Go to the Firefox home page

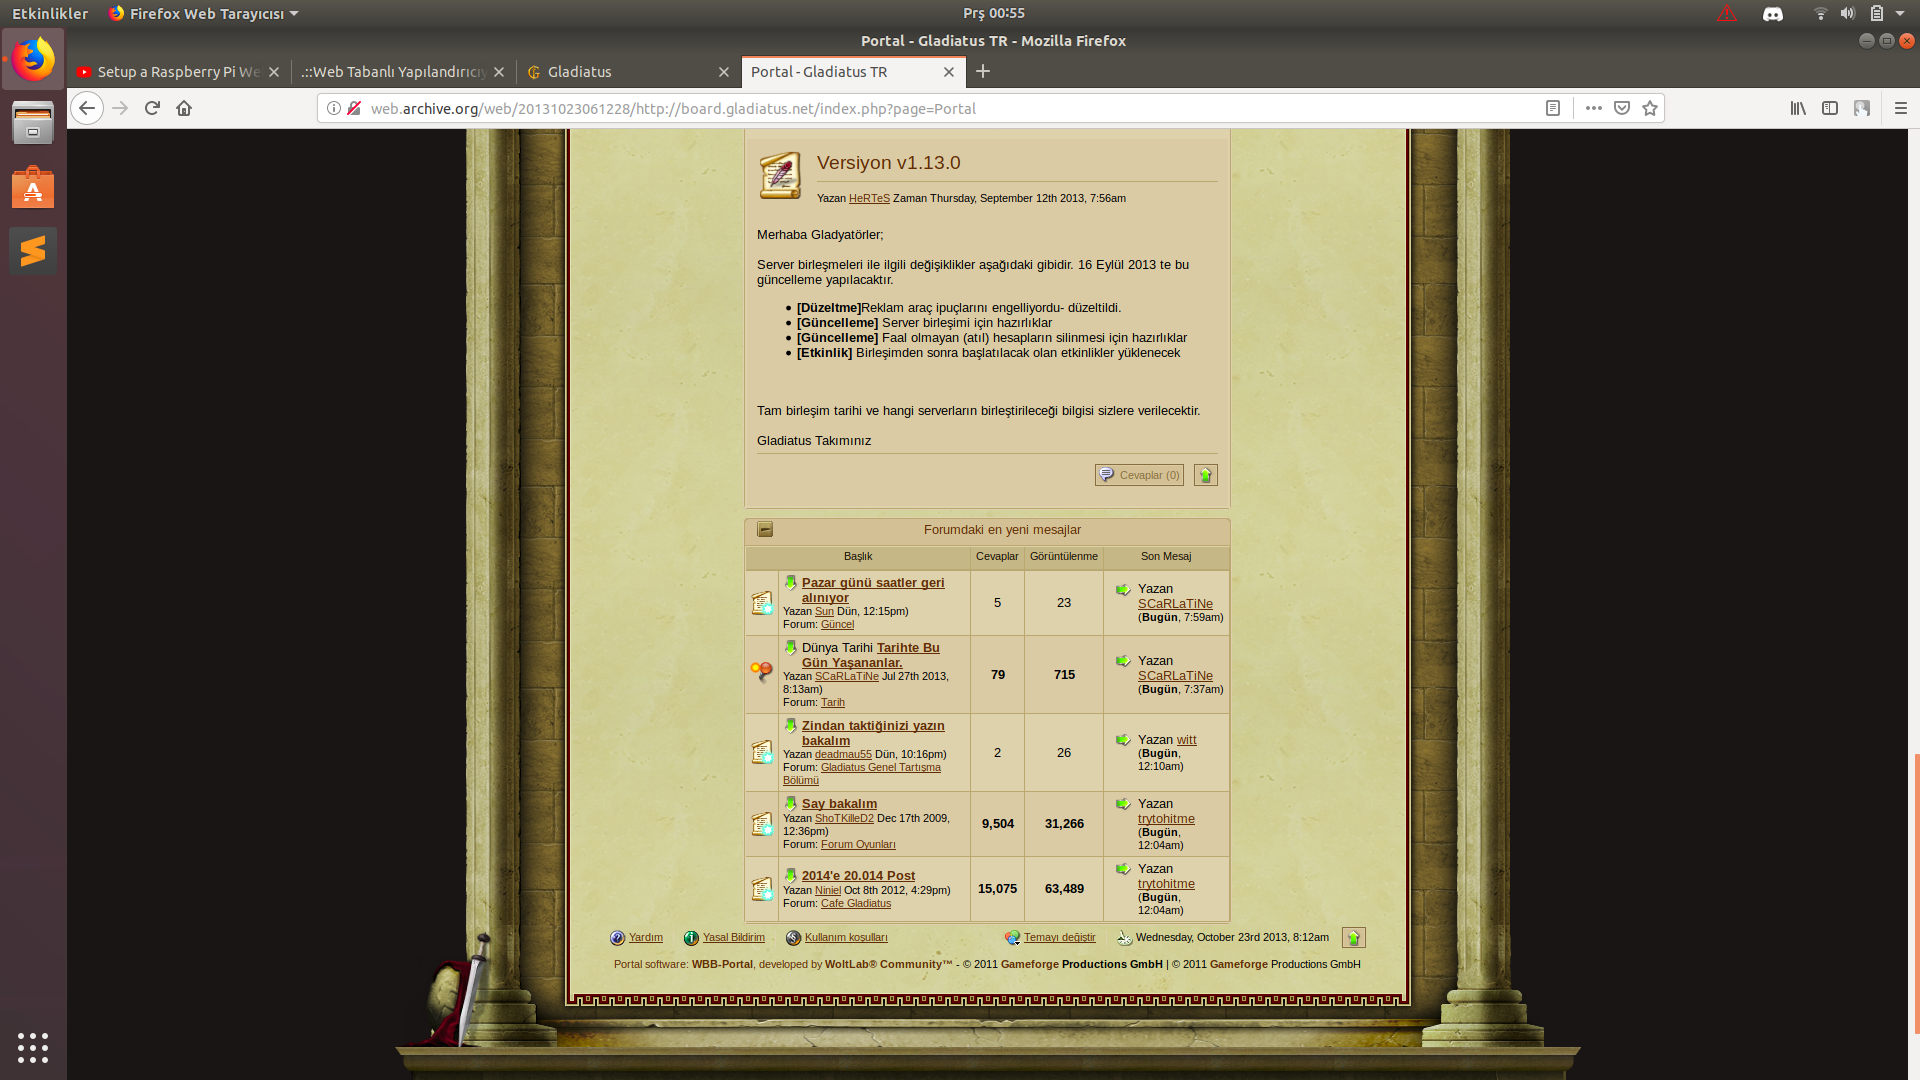(184, 108)
